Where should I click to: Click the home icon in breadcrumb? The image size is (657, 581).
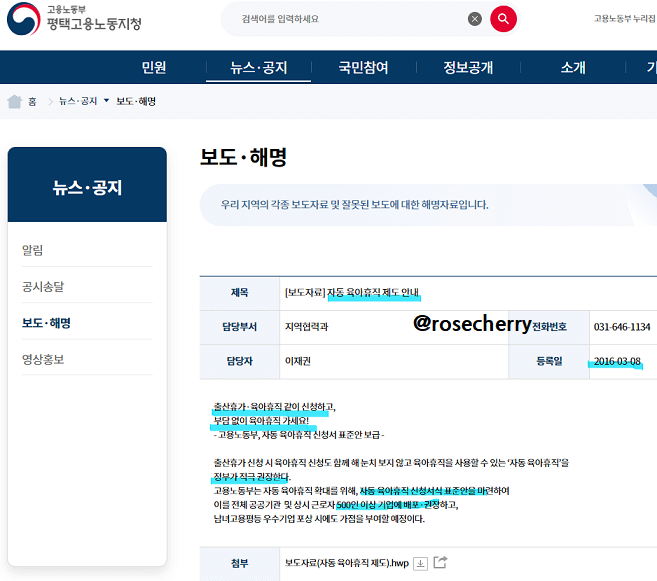click(15, 101)
